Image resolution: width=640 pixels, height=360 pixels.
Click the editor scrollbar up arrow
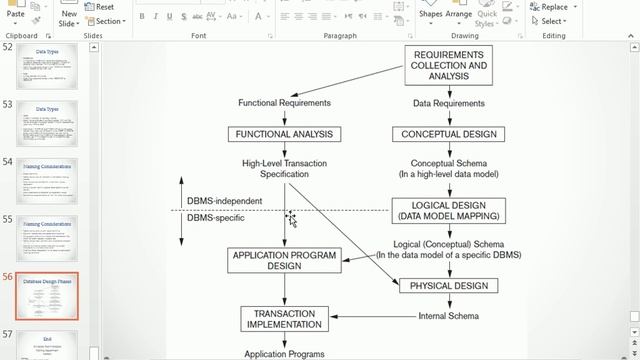[x=634, y=48]
